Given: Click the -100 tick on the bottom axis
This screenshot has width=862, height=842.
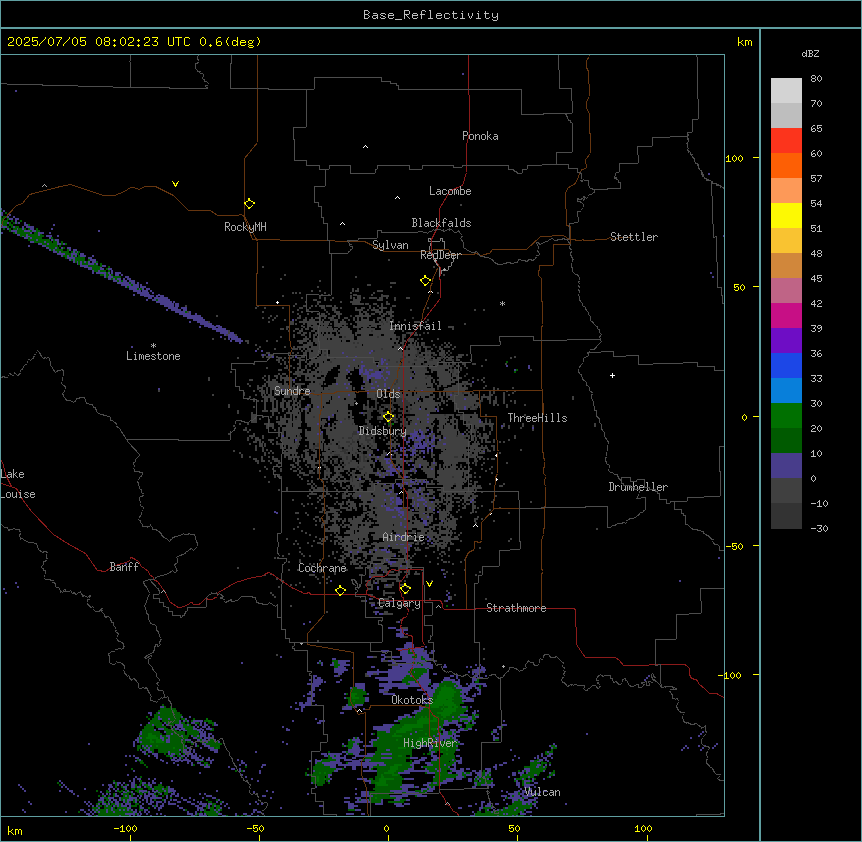Looking at the screenshot, I should 126,828.
